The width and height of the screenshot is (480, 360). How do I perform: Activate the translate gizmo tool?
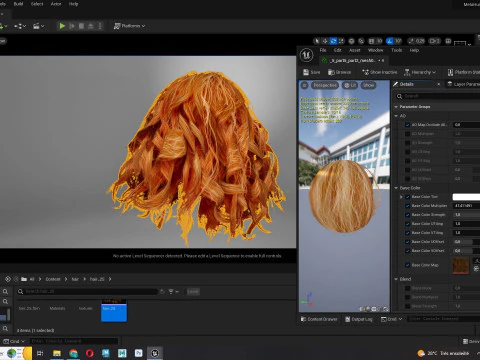325,41
